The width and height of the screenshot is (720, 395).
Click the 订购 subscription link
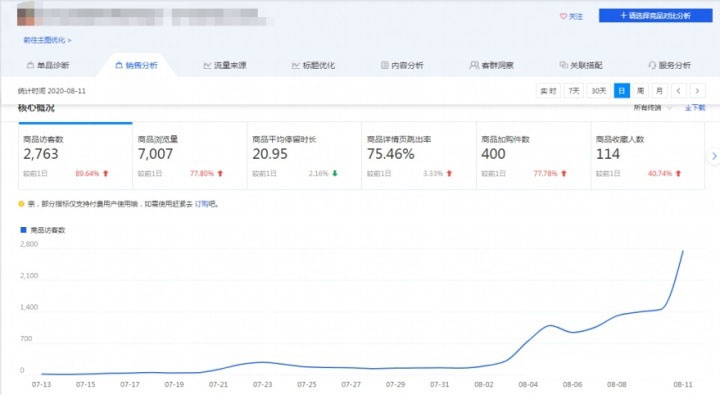pos(202,204)
